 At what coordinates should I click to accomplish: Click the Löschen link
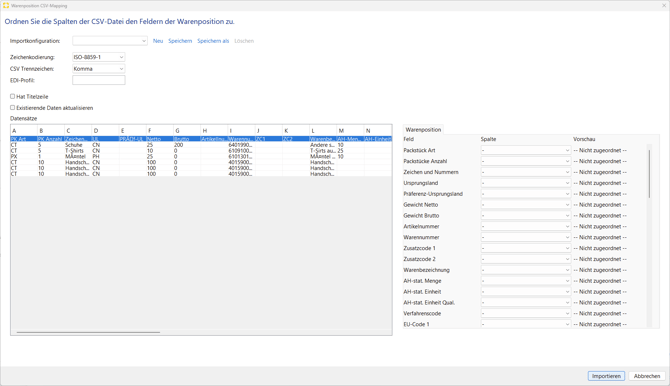coord(244,41)
